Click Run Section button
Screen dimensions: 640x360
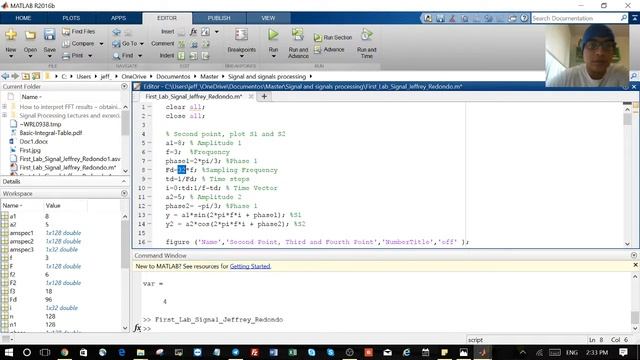coord(333,37)
